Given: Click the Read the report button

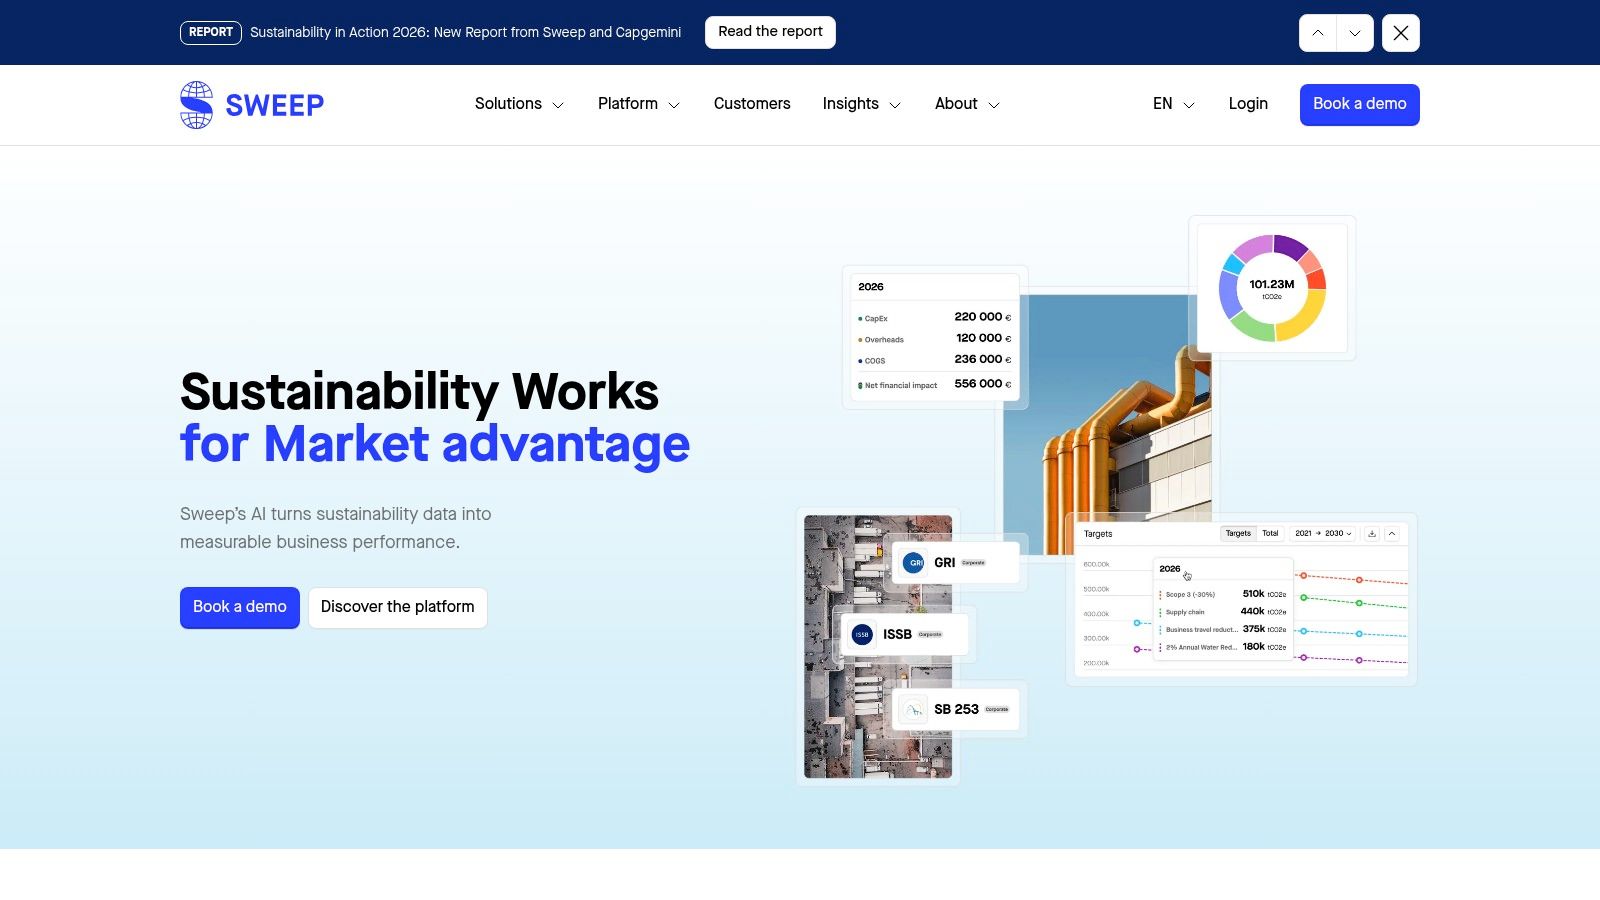Looking at the screenshot, I should [770, 32].
